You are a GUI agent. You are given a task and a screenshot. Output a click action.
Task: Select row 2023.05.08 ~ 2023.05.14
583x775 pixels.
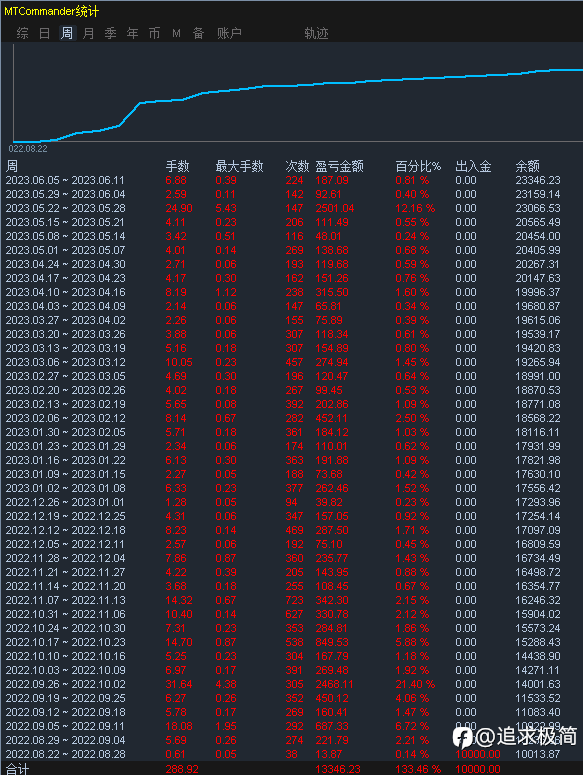(292, 236)
